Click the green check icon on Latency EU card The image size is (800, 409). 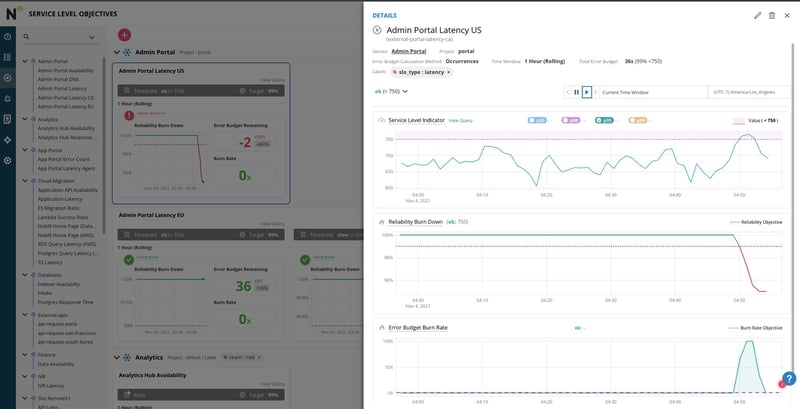[x=129, y=260]
